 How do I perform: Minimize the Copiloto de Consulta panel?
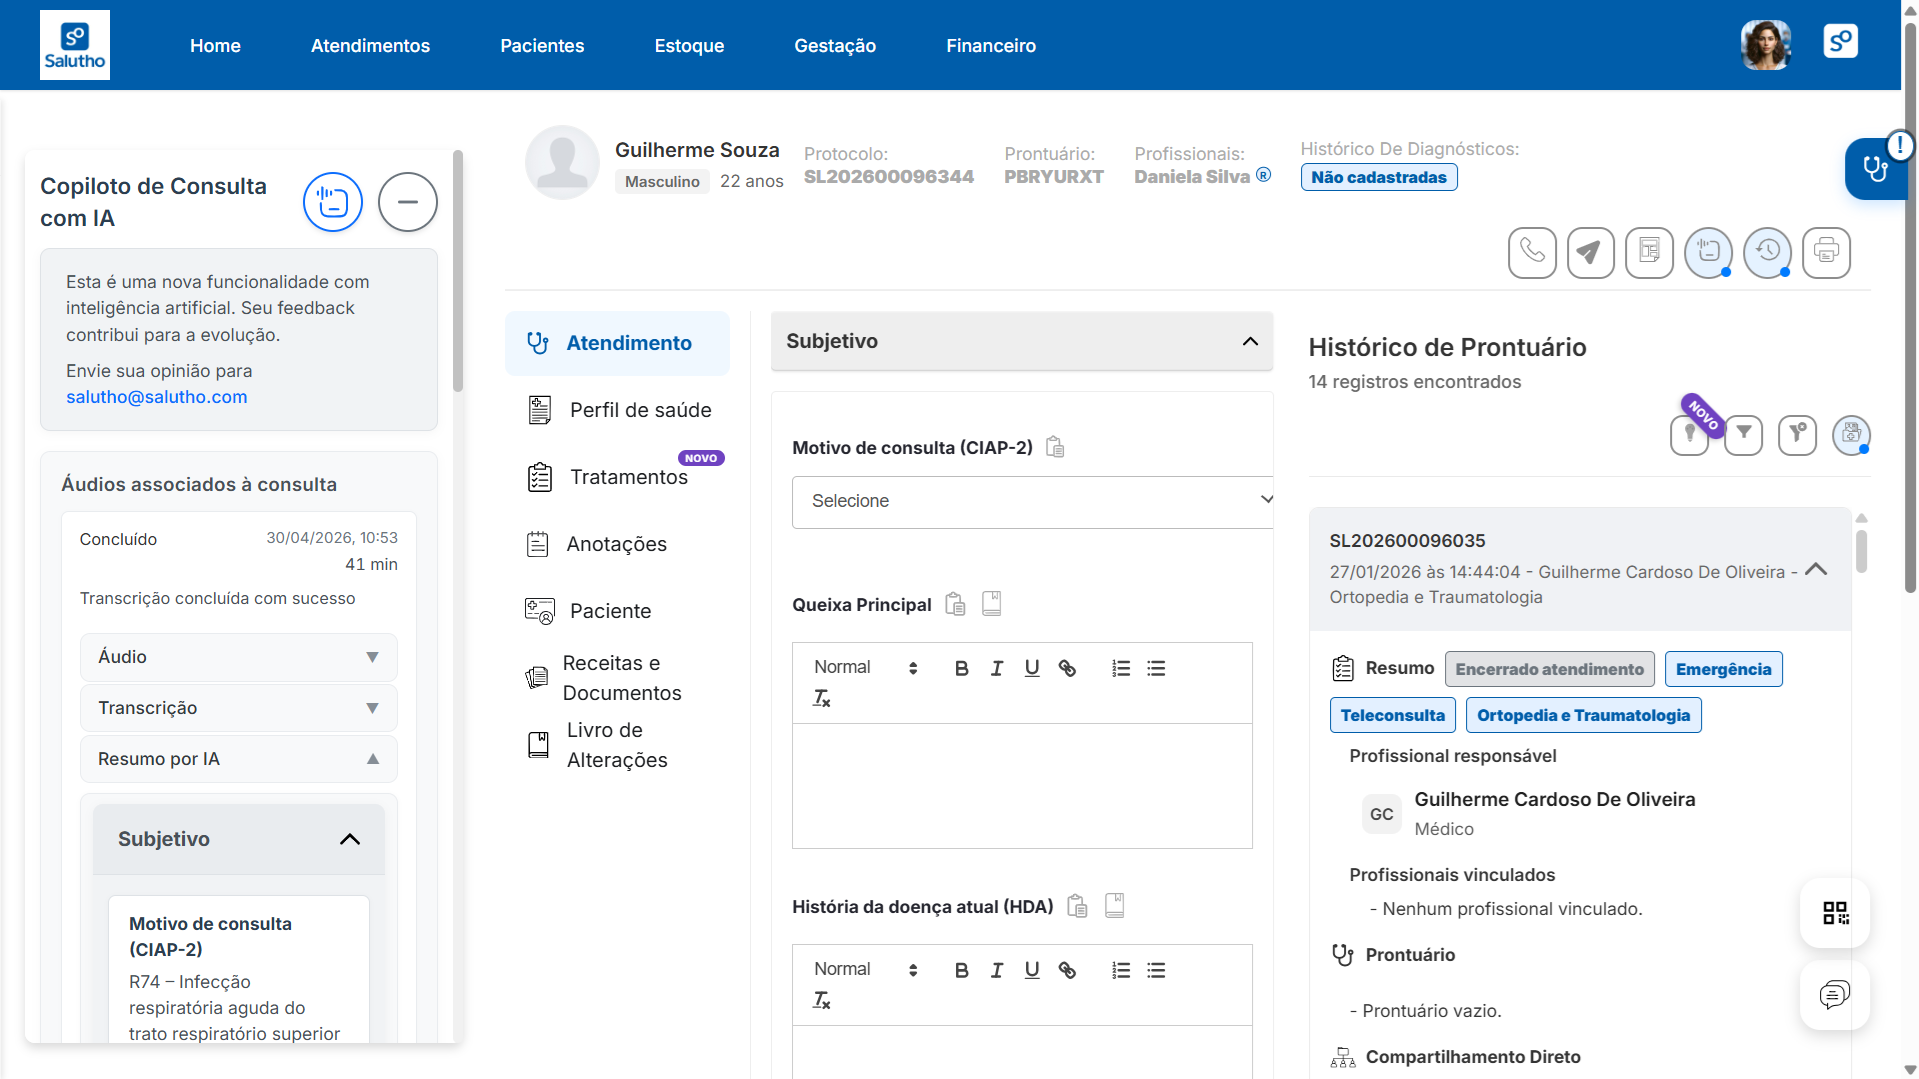(x=408, y=202)
